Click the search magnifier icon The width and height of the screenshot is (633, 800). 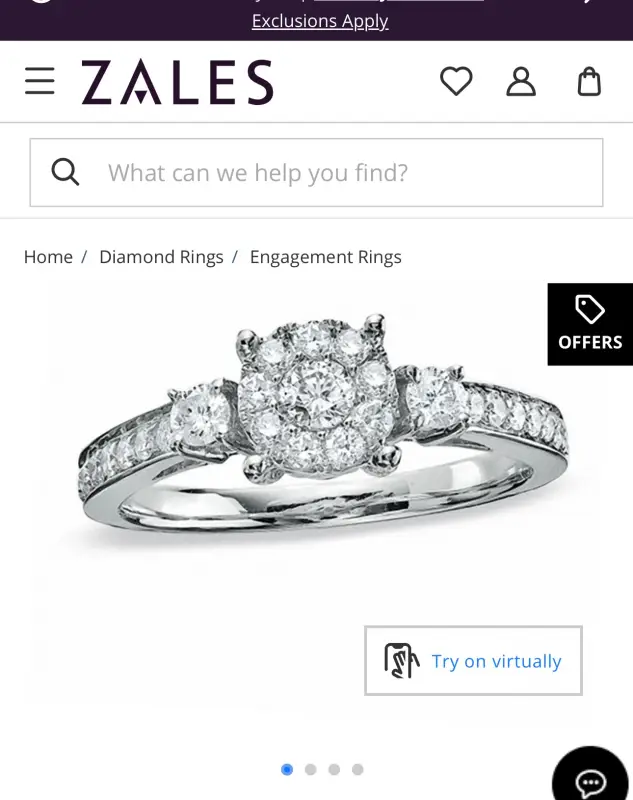tap(65, 172)
